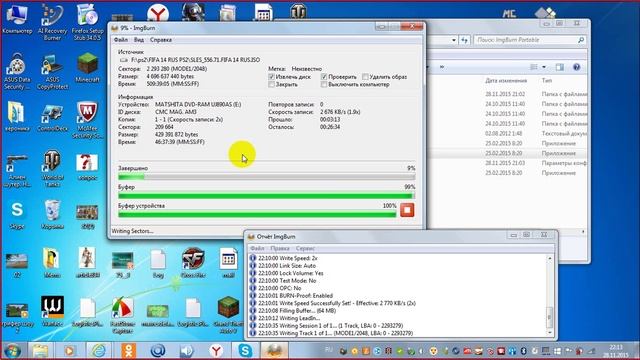Screen dimensions: 640x360
Task: Select the red question mark desktop icon
Action: [87, 167]
